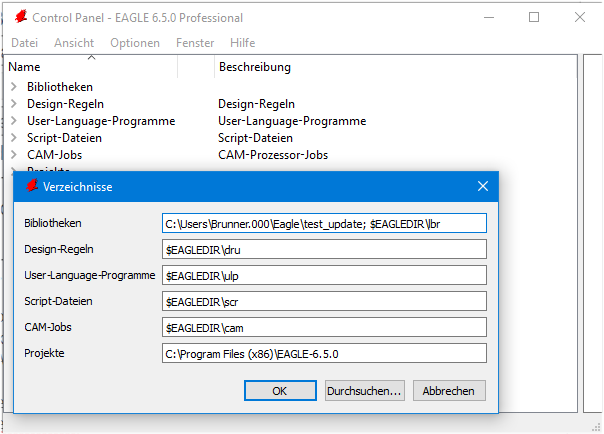The image size is (604, 434).
Task: Click the Durchsuchen... button
Action: point(364,391)
